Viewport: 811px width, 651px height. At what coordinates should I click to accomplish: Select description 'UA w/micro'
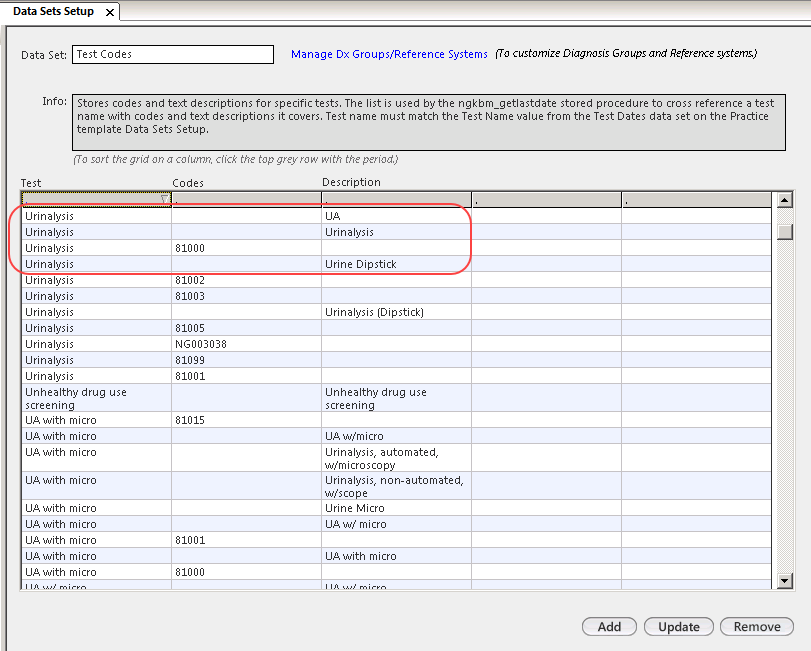click(396, 436)
